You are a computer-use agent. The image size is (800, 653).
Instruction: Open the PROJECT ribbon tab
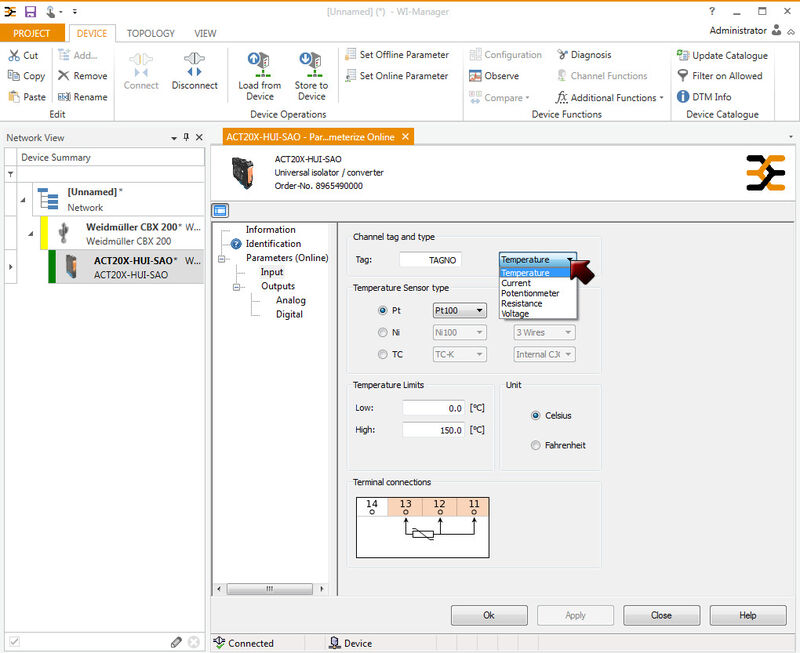32,33
